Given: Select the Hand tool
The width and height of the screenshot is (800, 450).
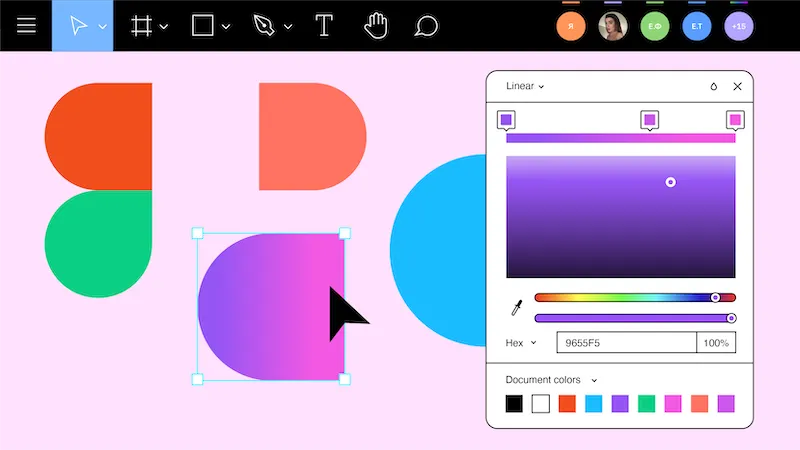Looking at the screenshot, I should 376,26.
